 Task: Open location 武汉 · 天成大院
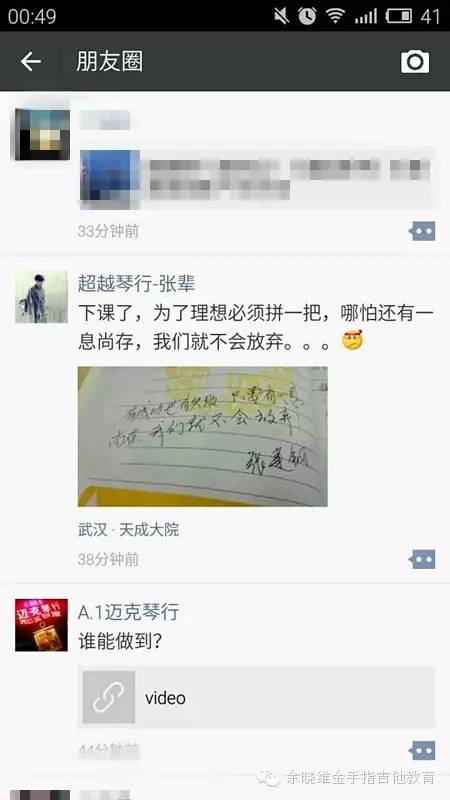[x=129, y=530]
